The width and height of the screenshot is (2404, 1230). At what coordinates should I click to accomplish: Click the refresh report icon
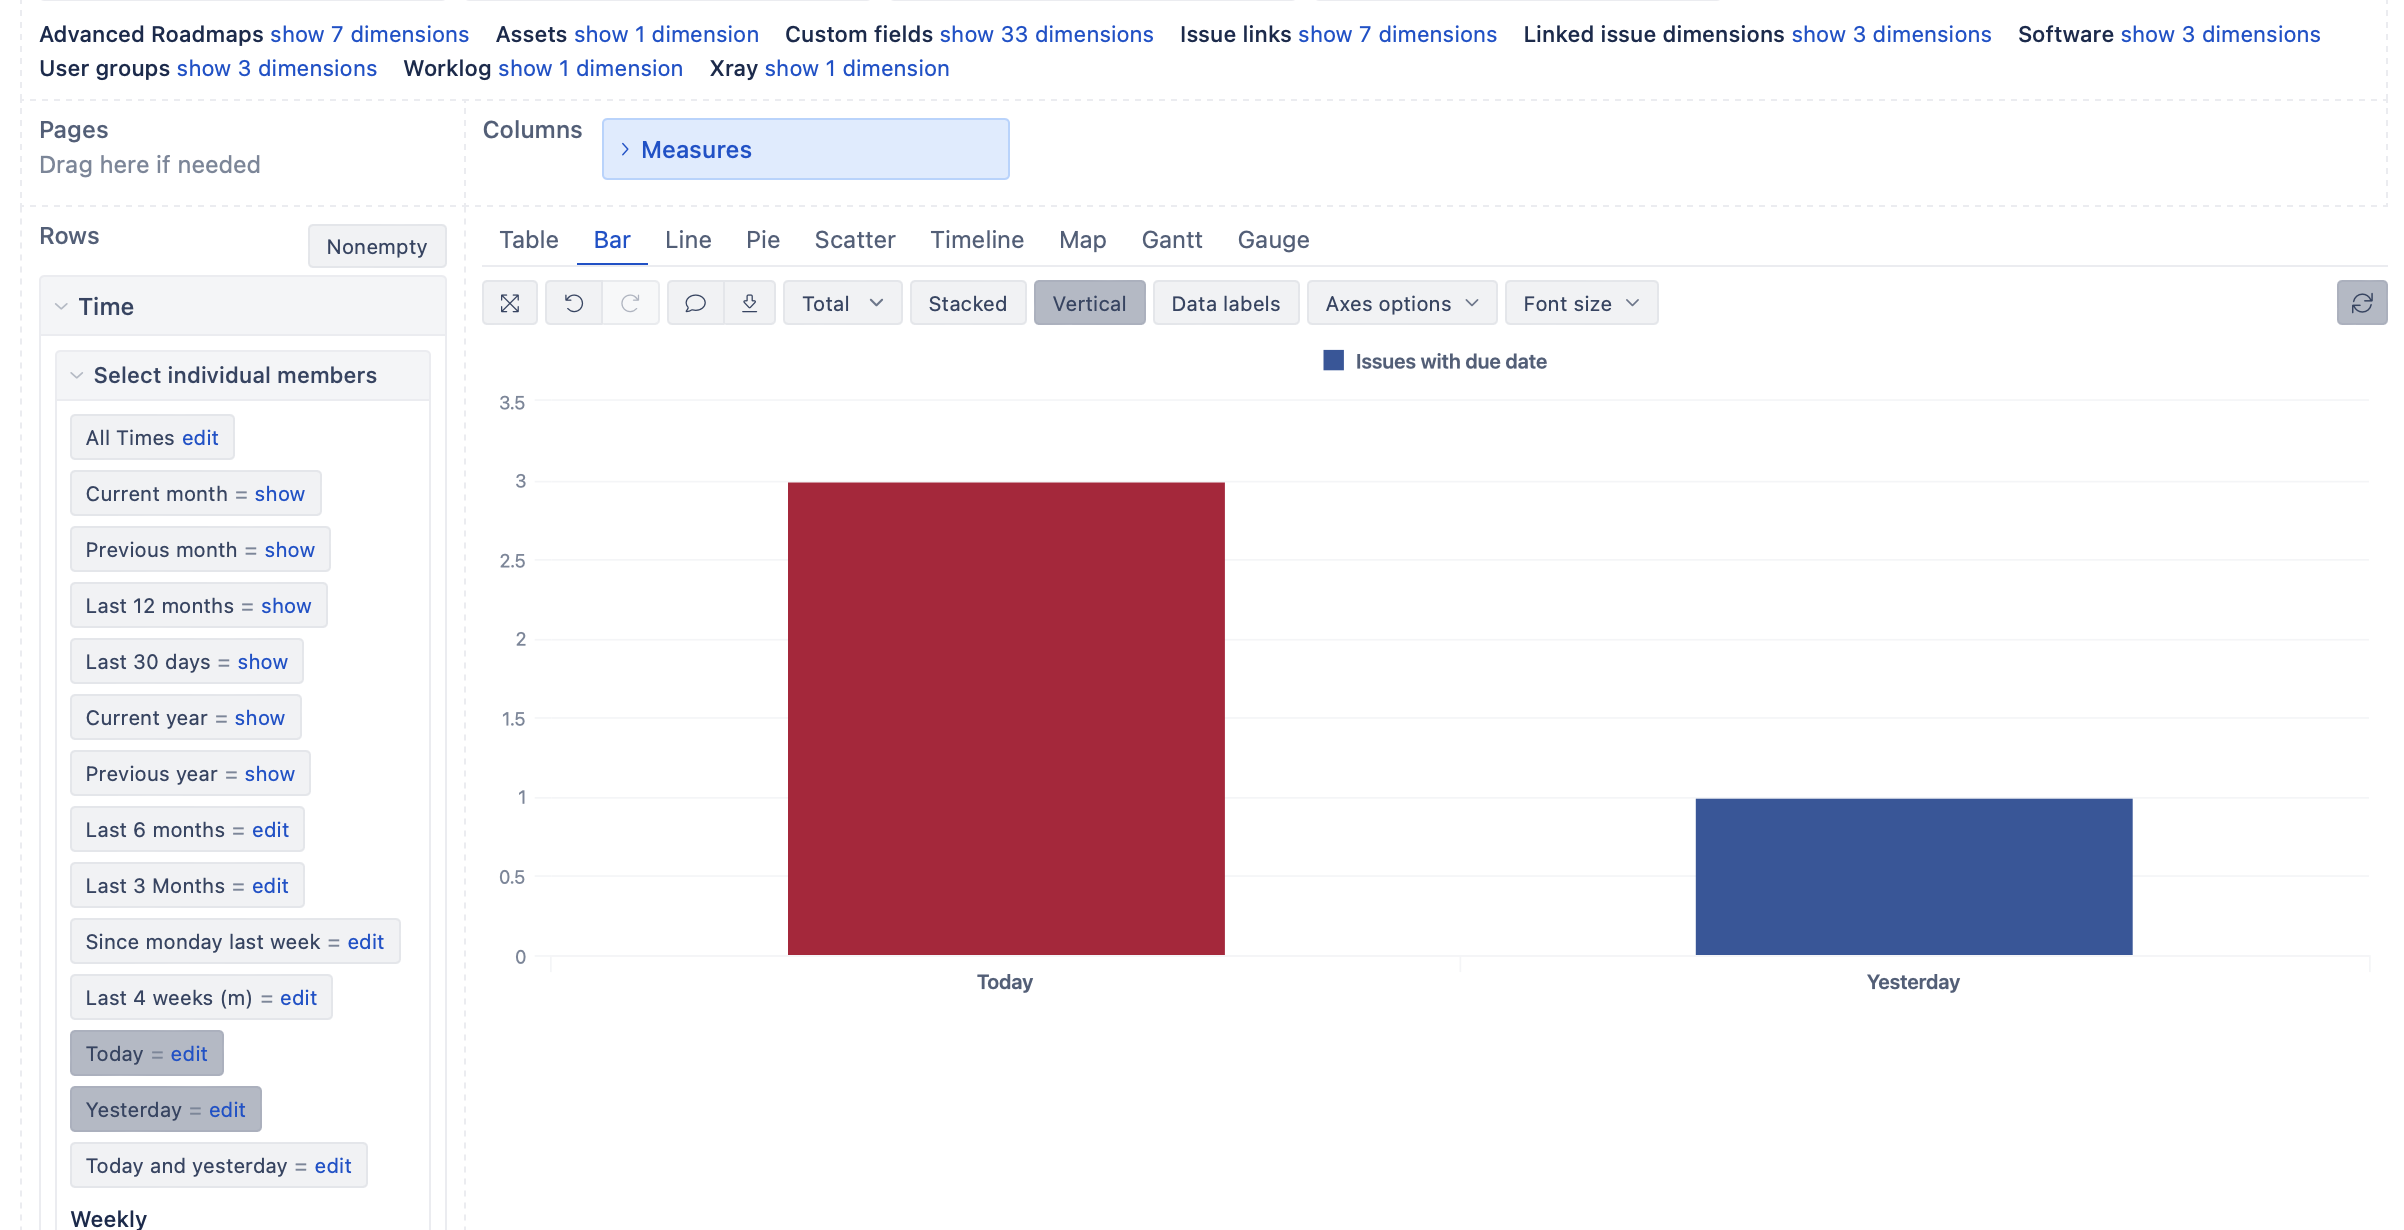coord(2362,303)
